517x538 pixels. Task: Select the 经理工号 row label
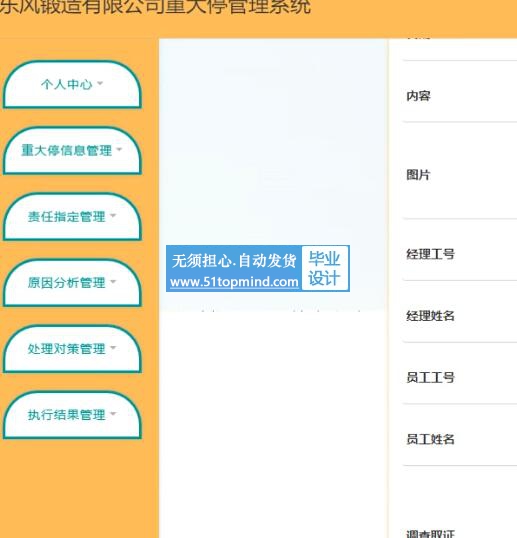pyautogui.click(x=431, y=254)
